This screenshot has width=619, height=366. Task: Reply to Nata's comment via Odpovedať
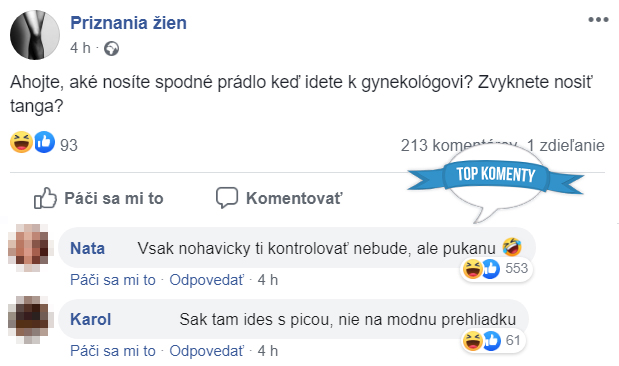(x=207, y=280)
